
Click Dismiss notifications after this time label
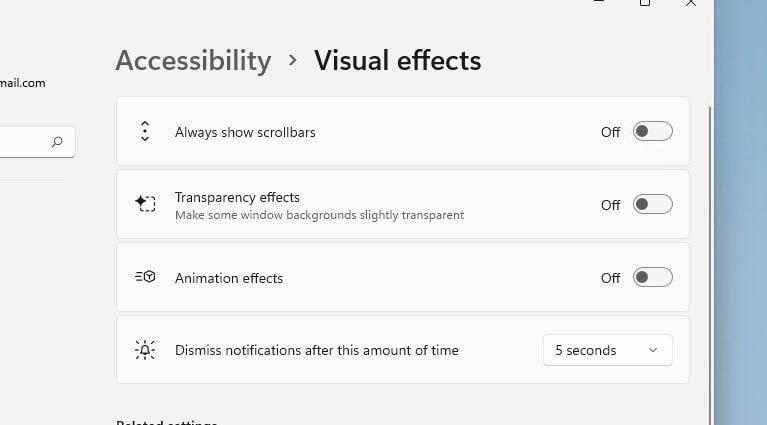point(317,350)
